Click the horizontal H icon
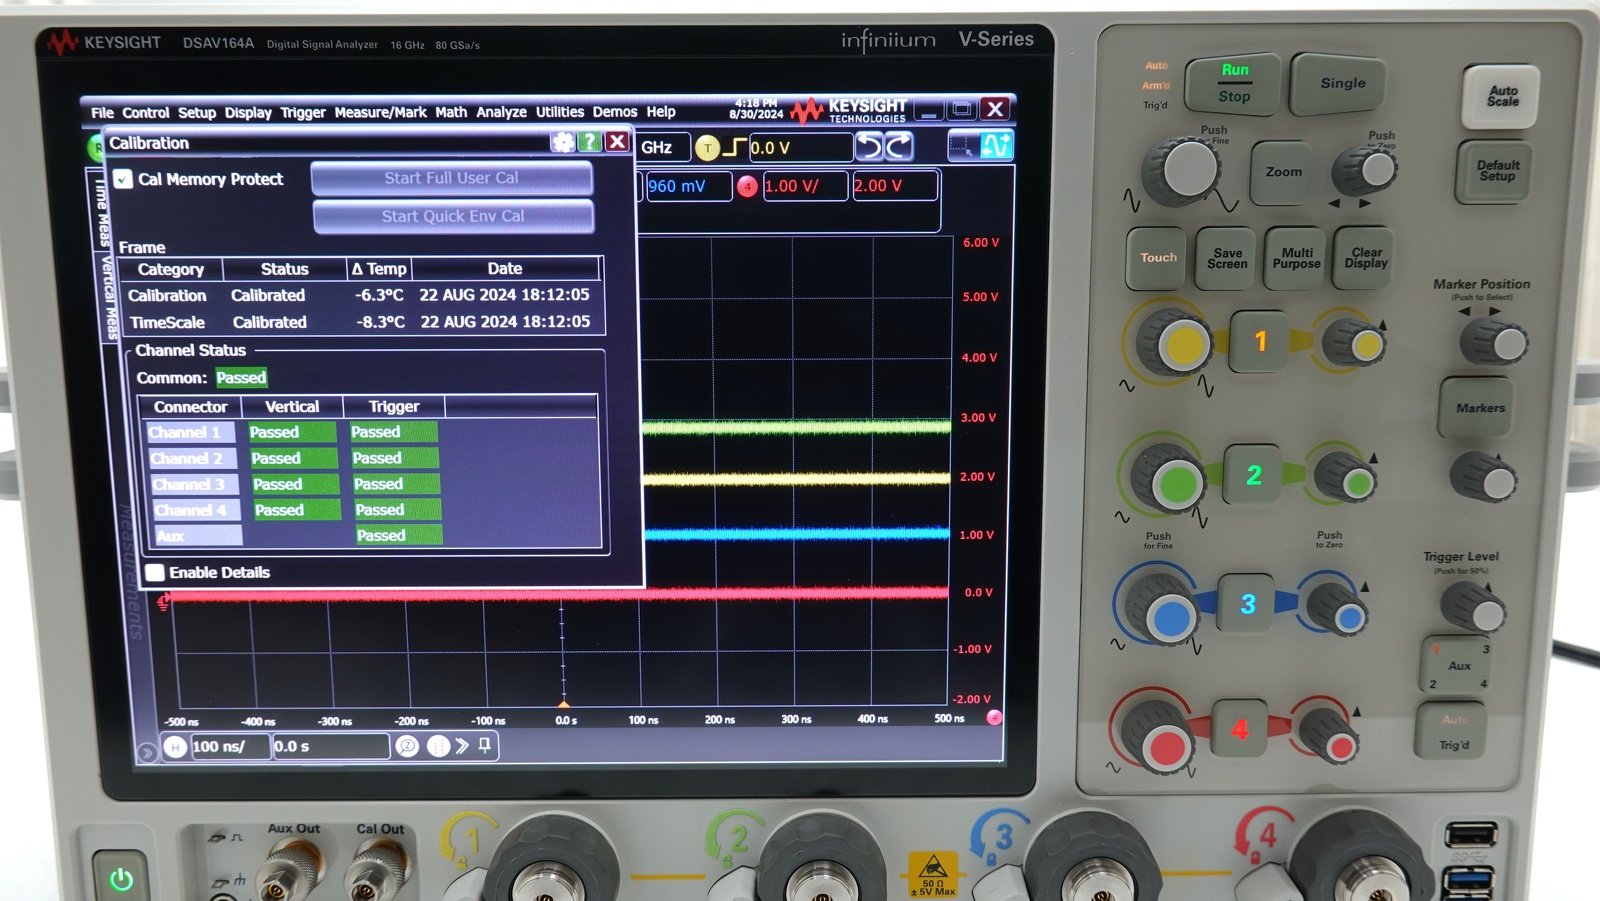 click(175, 746)
